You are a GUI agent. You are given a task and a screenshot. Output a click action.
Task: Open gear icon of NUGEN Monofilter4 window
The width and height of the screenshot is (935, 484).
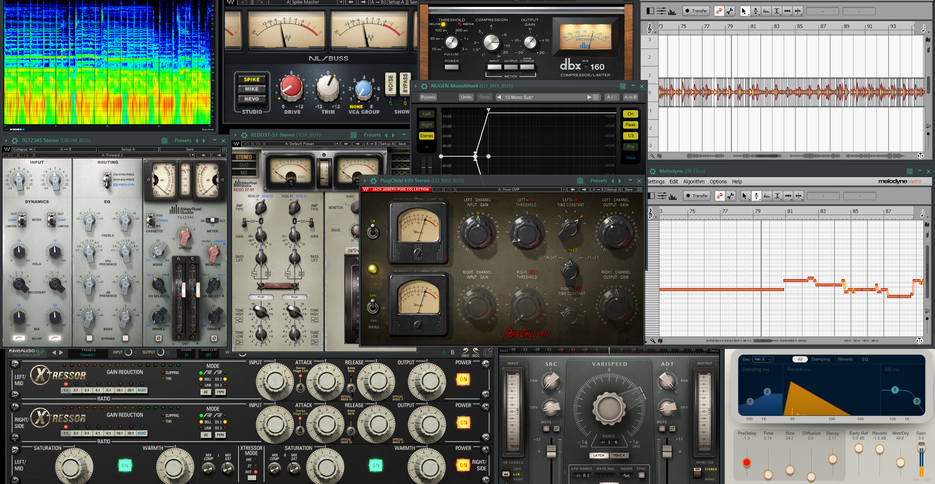click(425, 86)
